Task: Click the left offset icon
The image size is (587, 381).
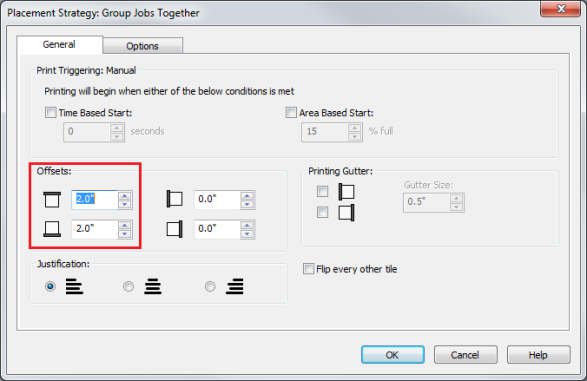Action: pos(174,199)
